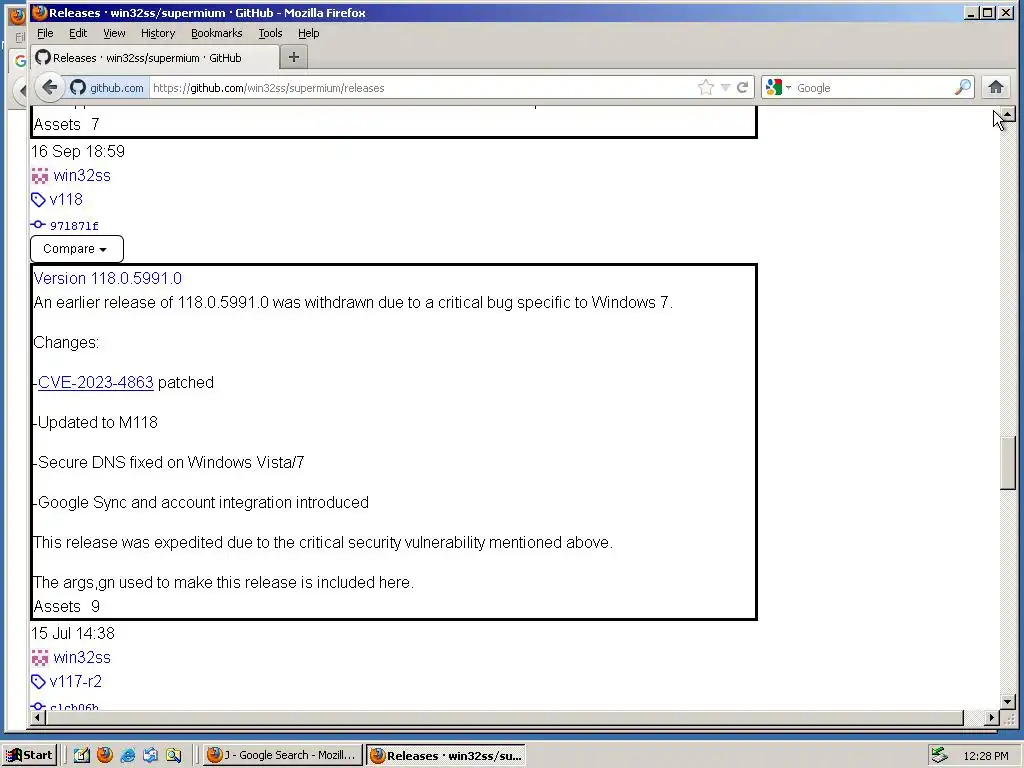Click the search magnifier icon
The image size is (1024, 768).
pos(963,87)
